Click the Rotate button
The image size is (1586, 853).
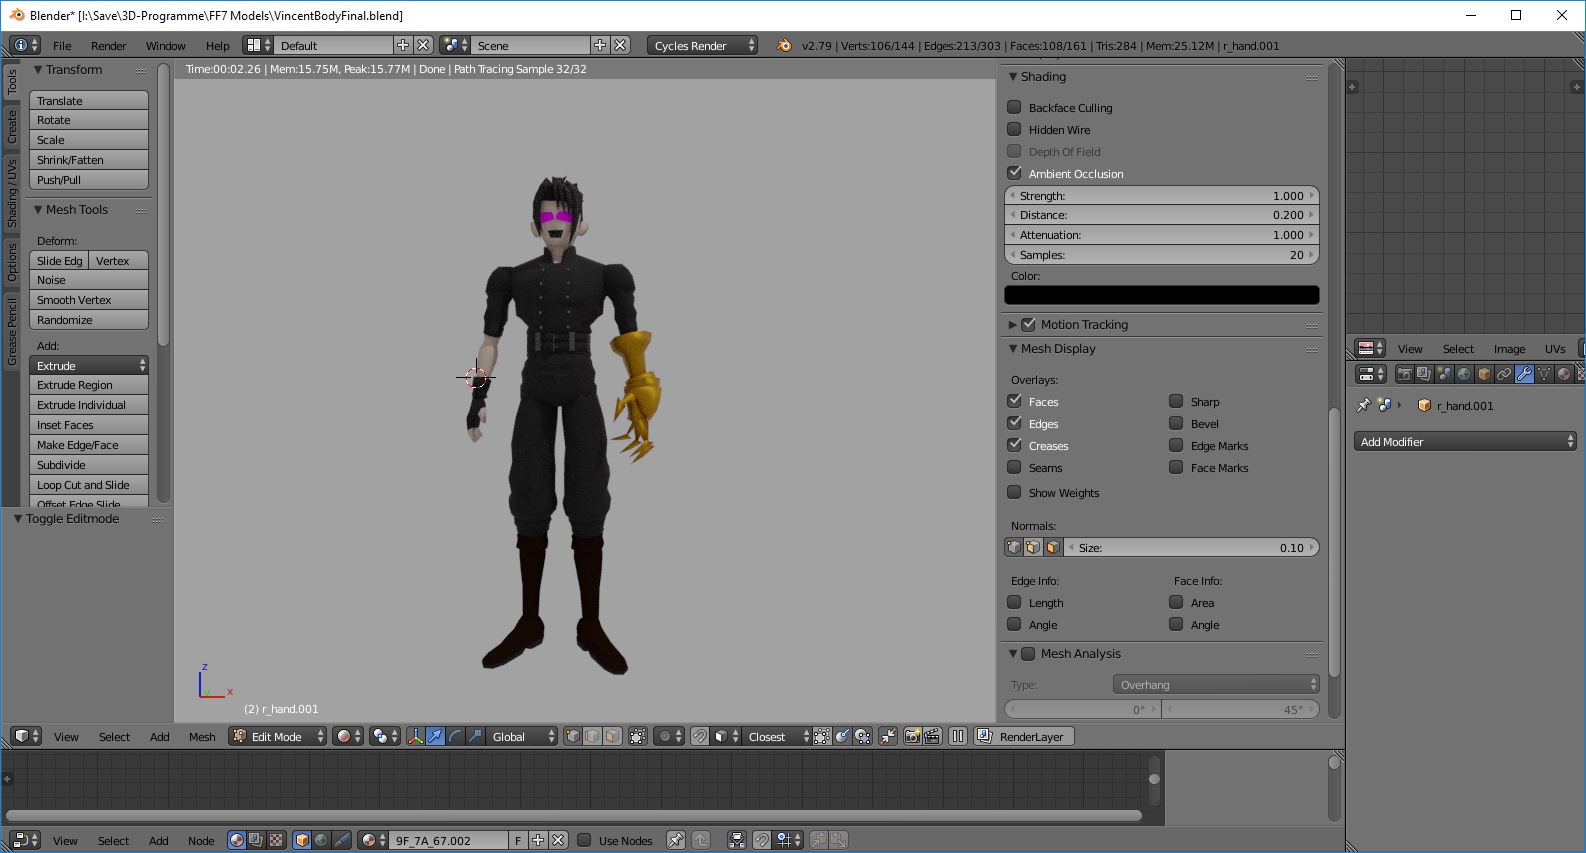point(89,120)
